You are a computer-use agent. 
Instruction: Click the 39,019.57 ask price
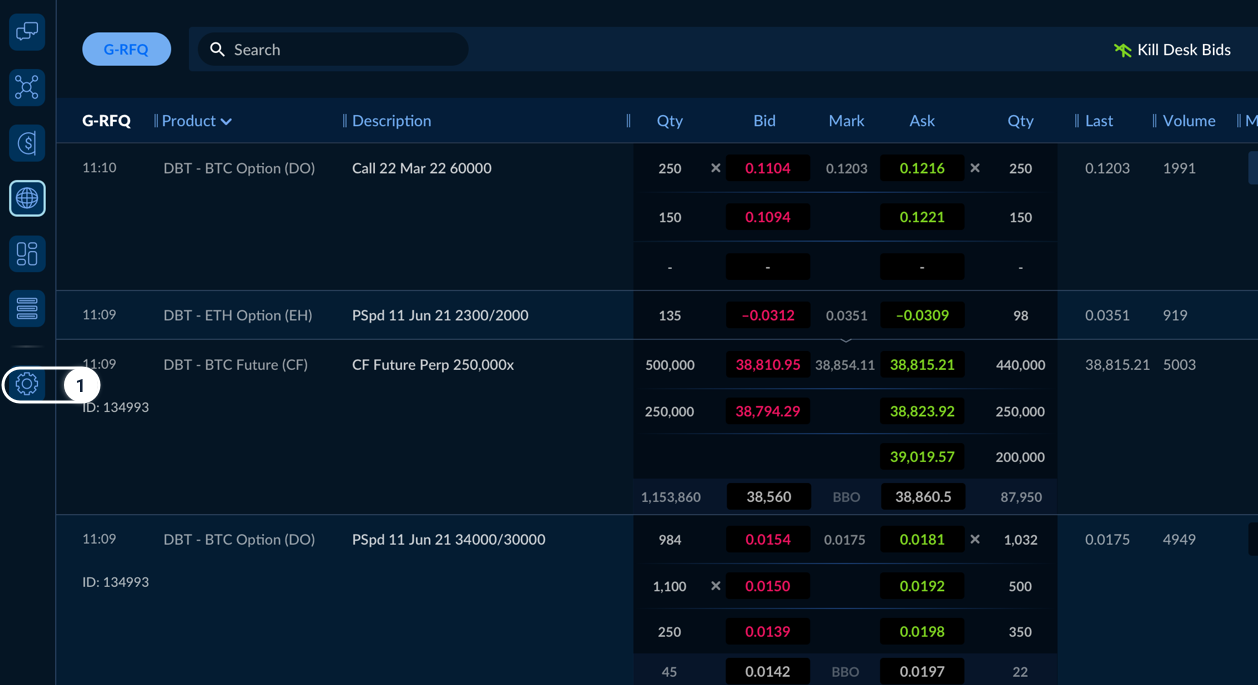pyautogui.click(x=922, y=457)
